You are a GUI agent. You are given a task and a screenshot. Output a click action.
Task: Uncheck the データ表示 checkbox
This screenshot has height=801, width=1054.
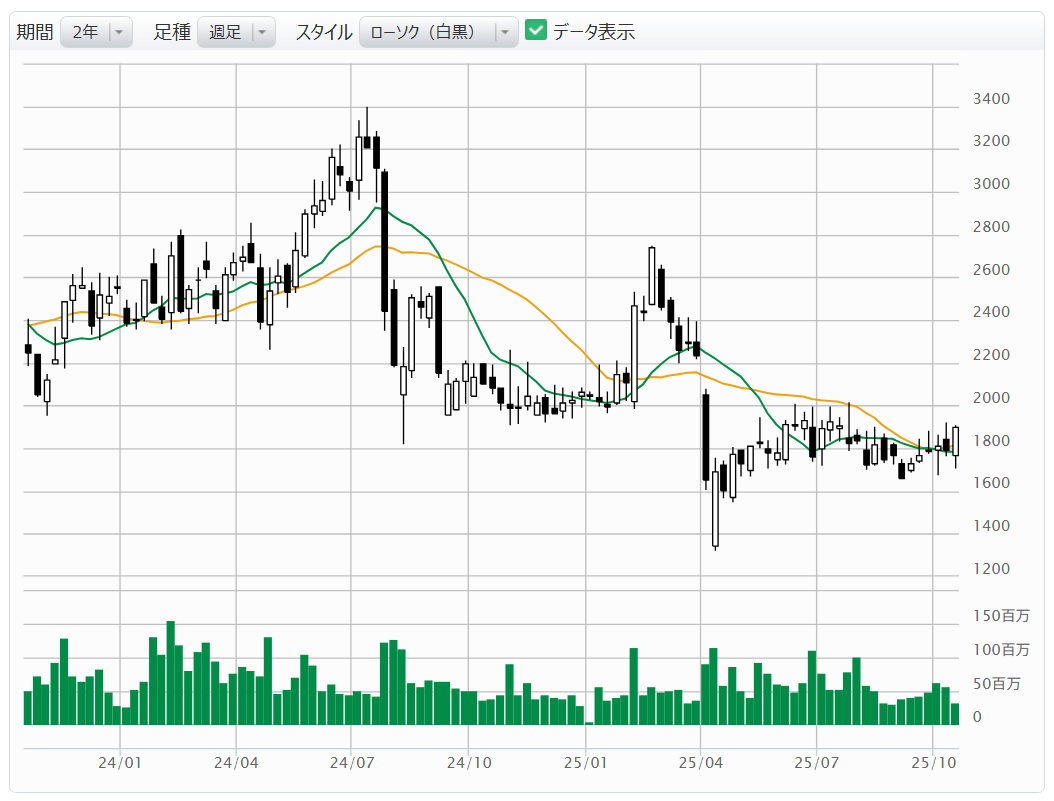click(536, 31)
